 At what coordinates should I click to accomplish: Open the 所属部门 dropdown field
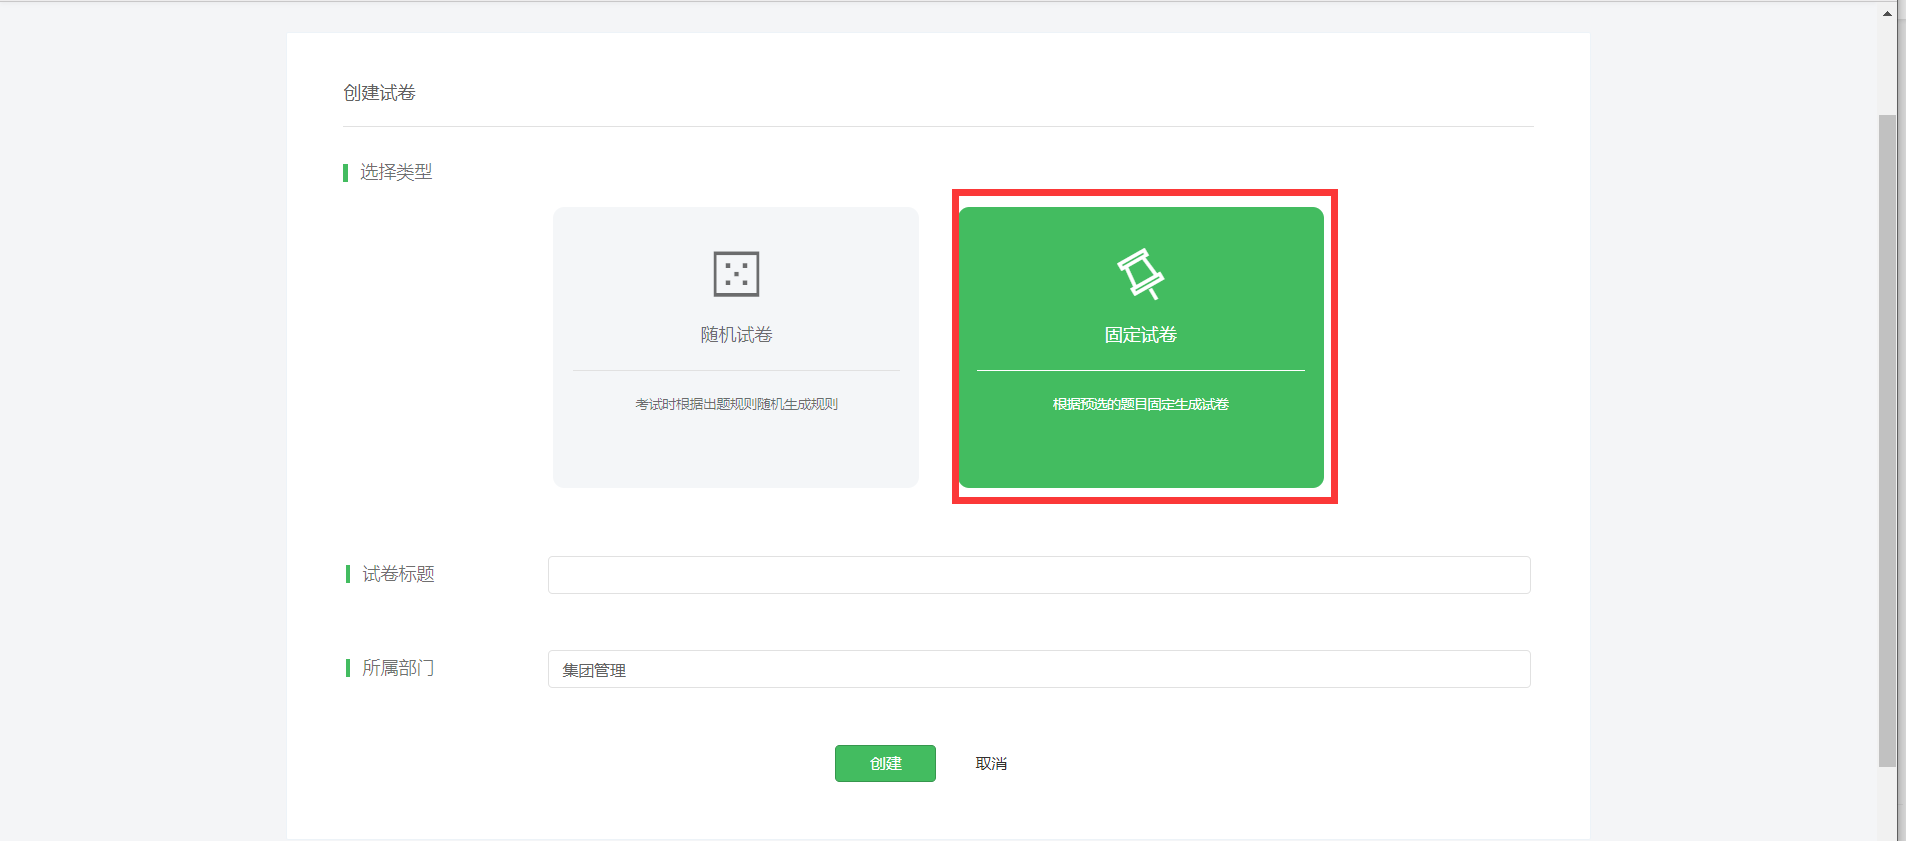point(1038,669)
